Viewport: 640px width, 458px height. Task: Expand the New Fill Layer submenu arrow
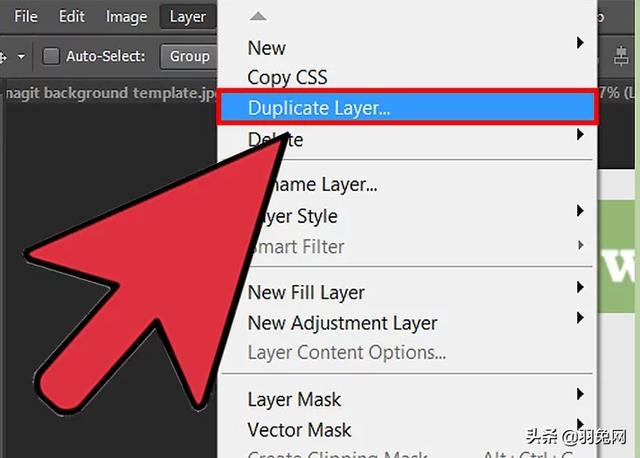click(580, 287)
